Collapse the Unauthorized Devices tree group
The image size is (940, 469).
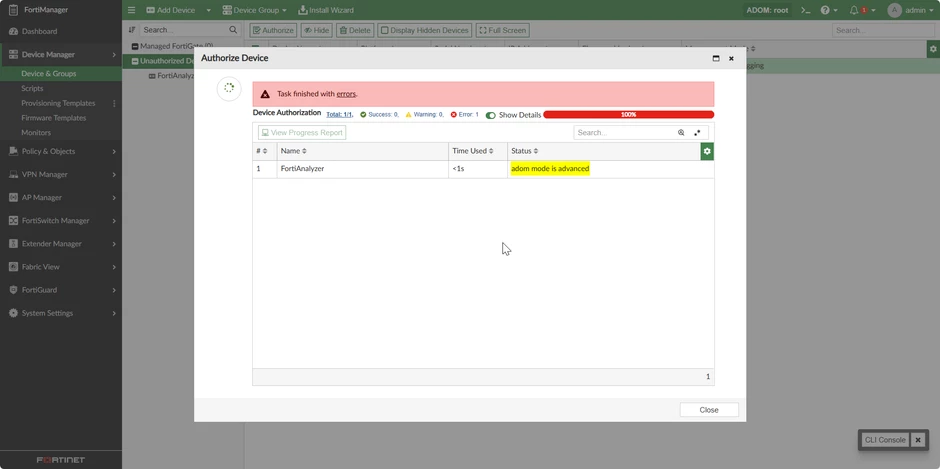click(x=135, y=61)
